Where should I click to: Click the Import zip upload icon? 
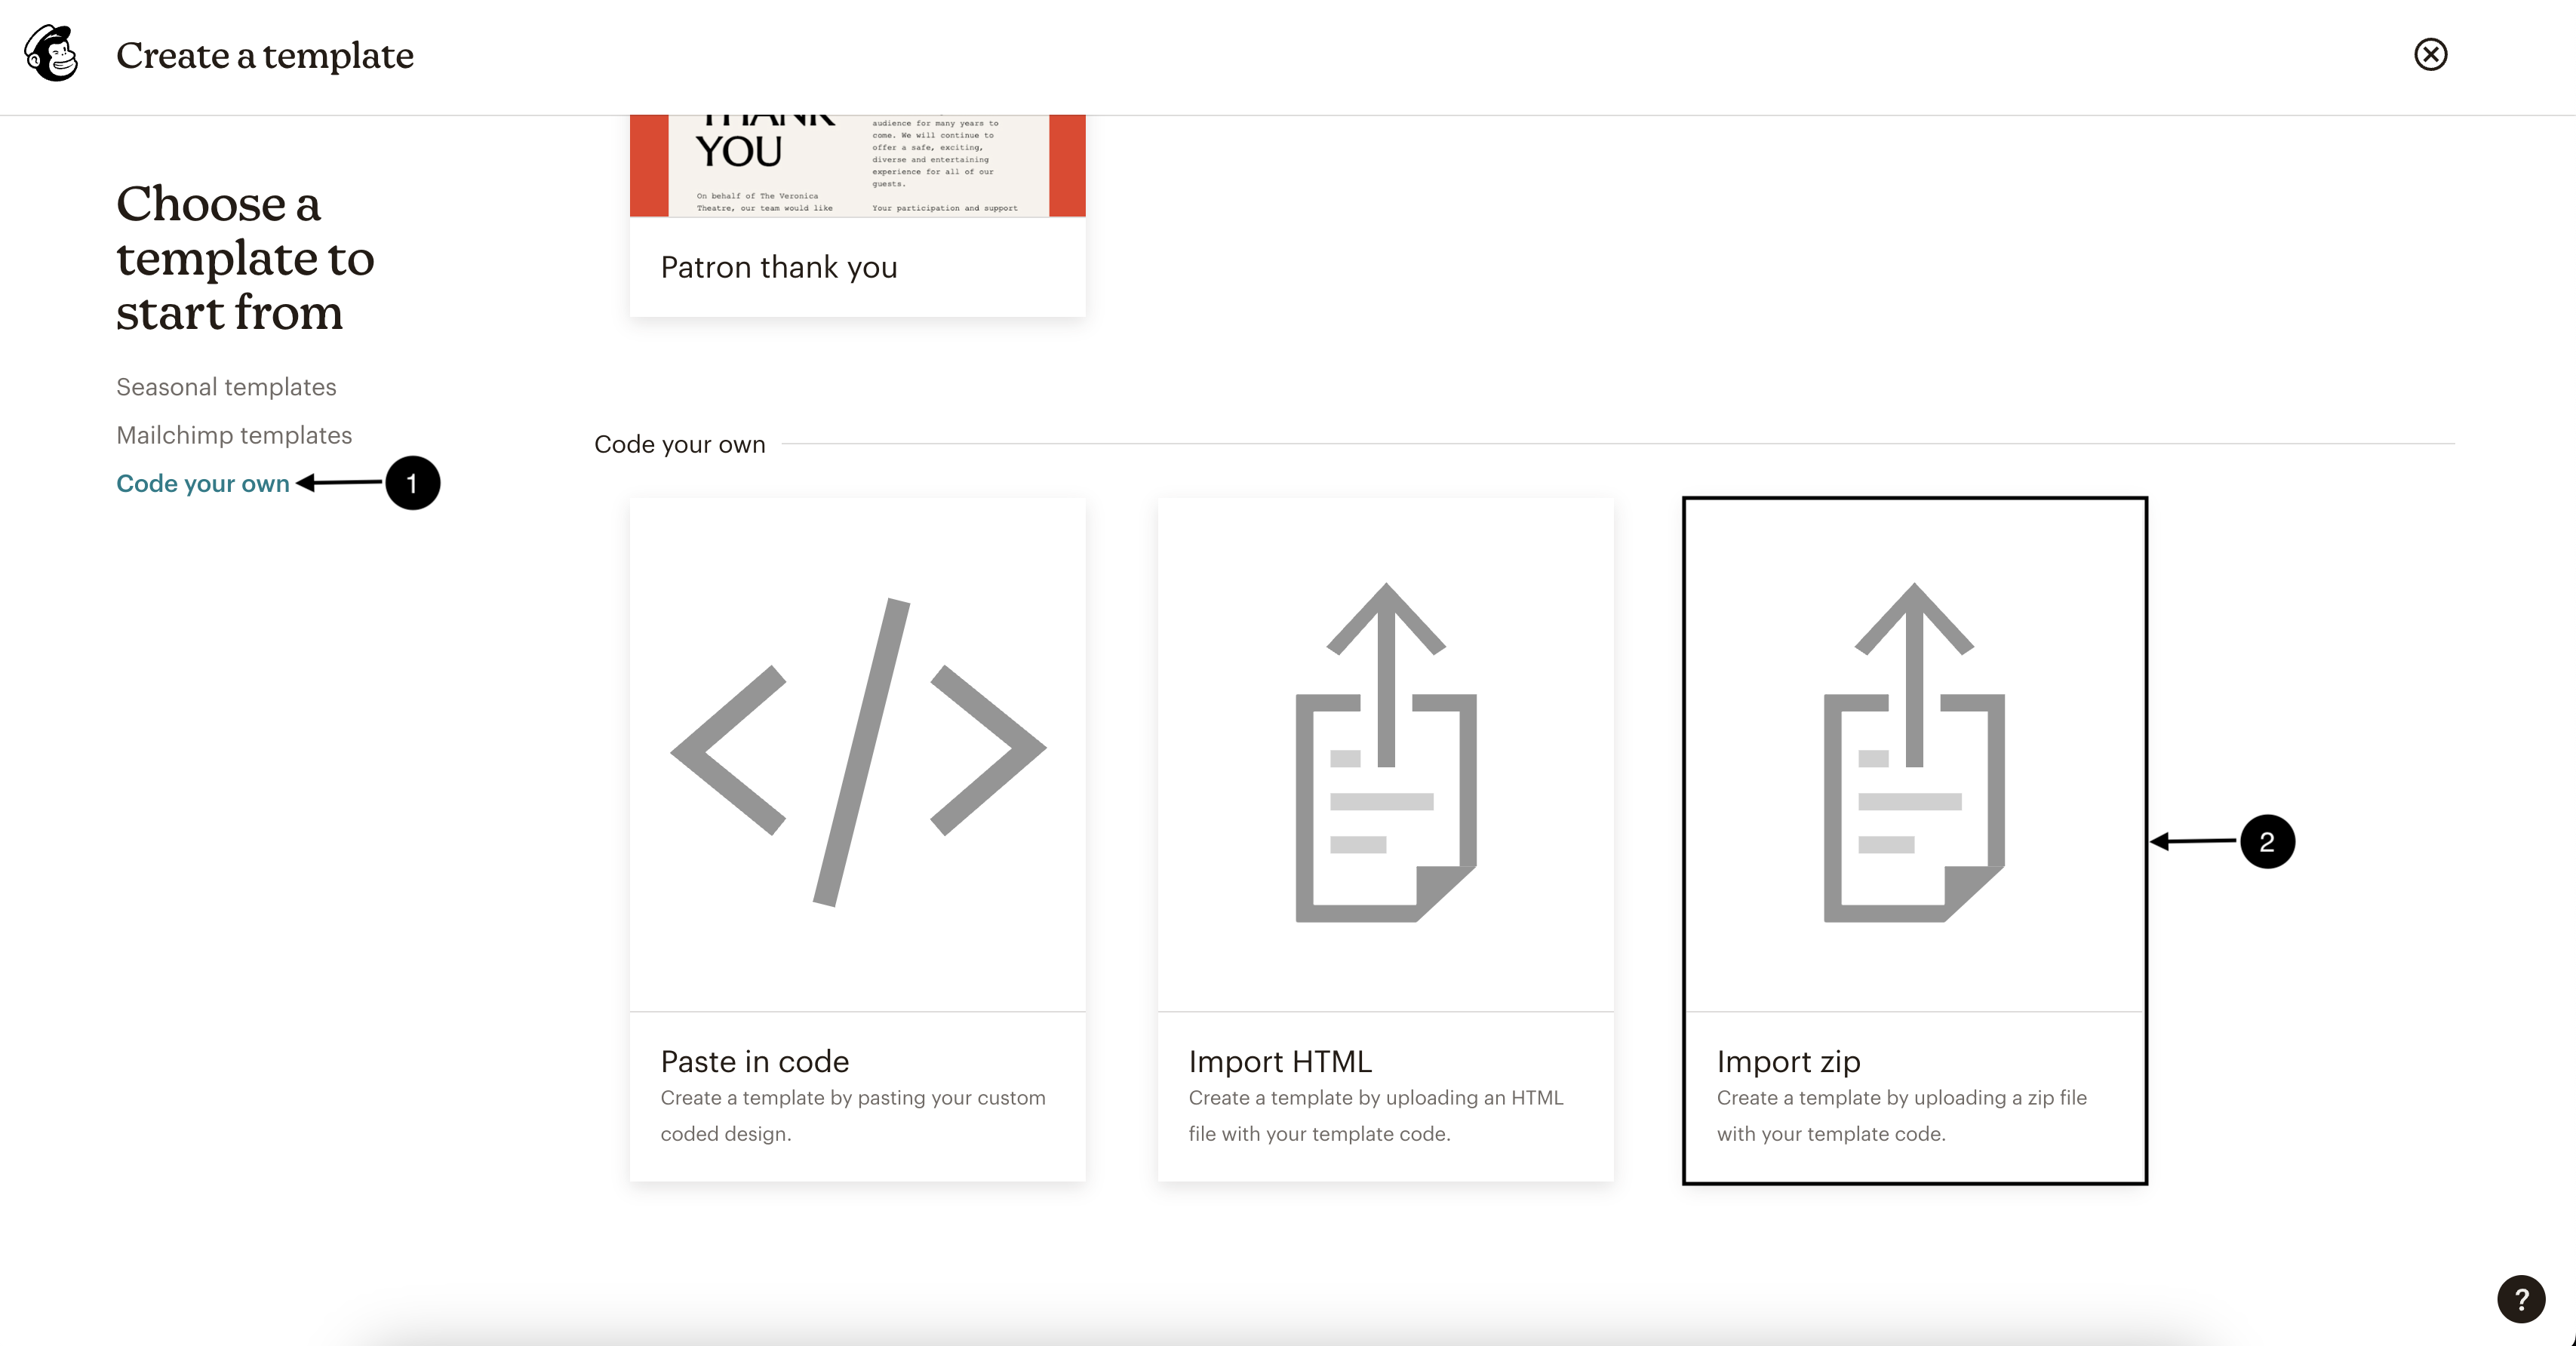pos(1914,752)
